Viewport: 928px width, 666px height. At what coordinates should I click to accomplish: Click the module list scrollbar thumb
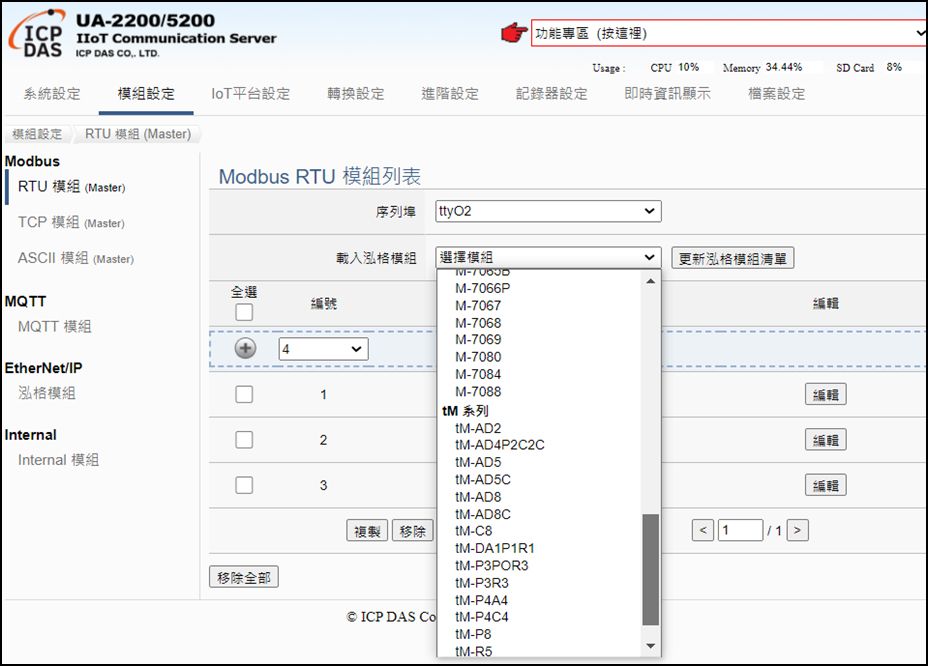(x=650, y=570)
